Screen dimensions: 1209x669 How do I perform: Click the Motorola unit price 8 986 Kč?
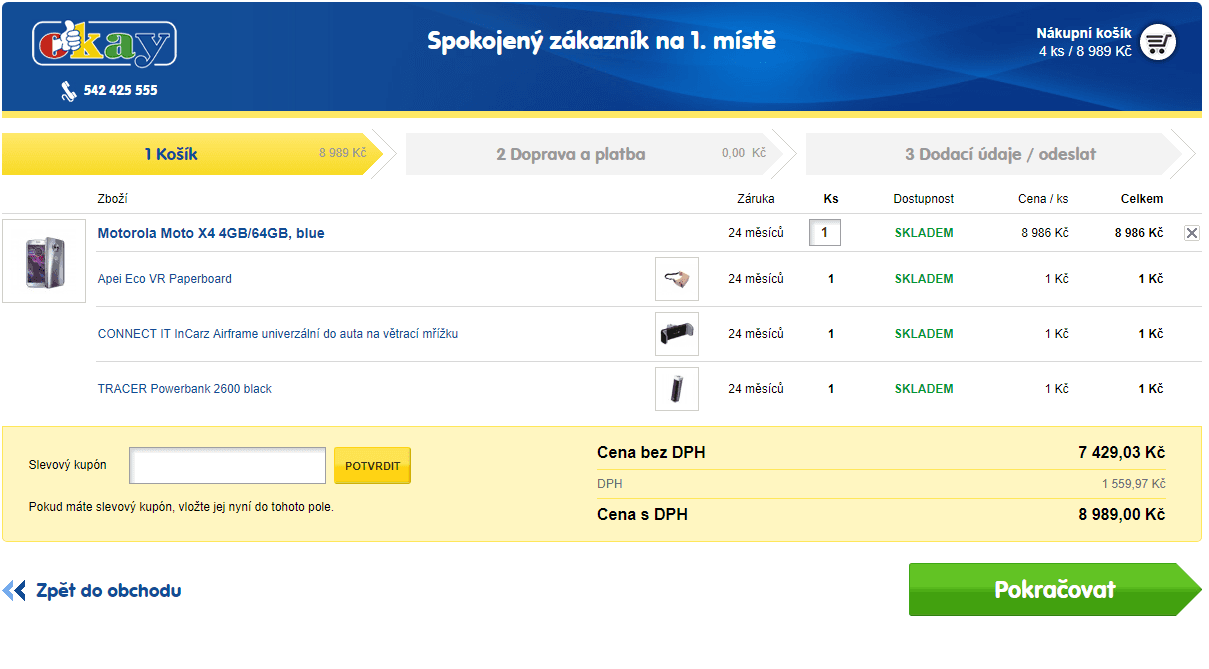tap(1045, 233)
